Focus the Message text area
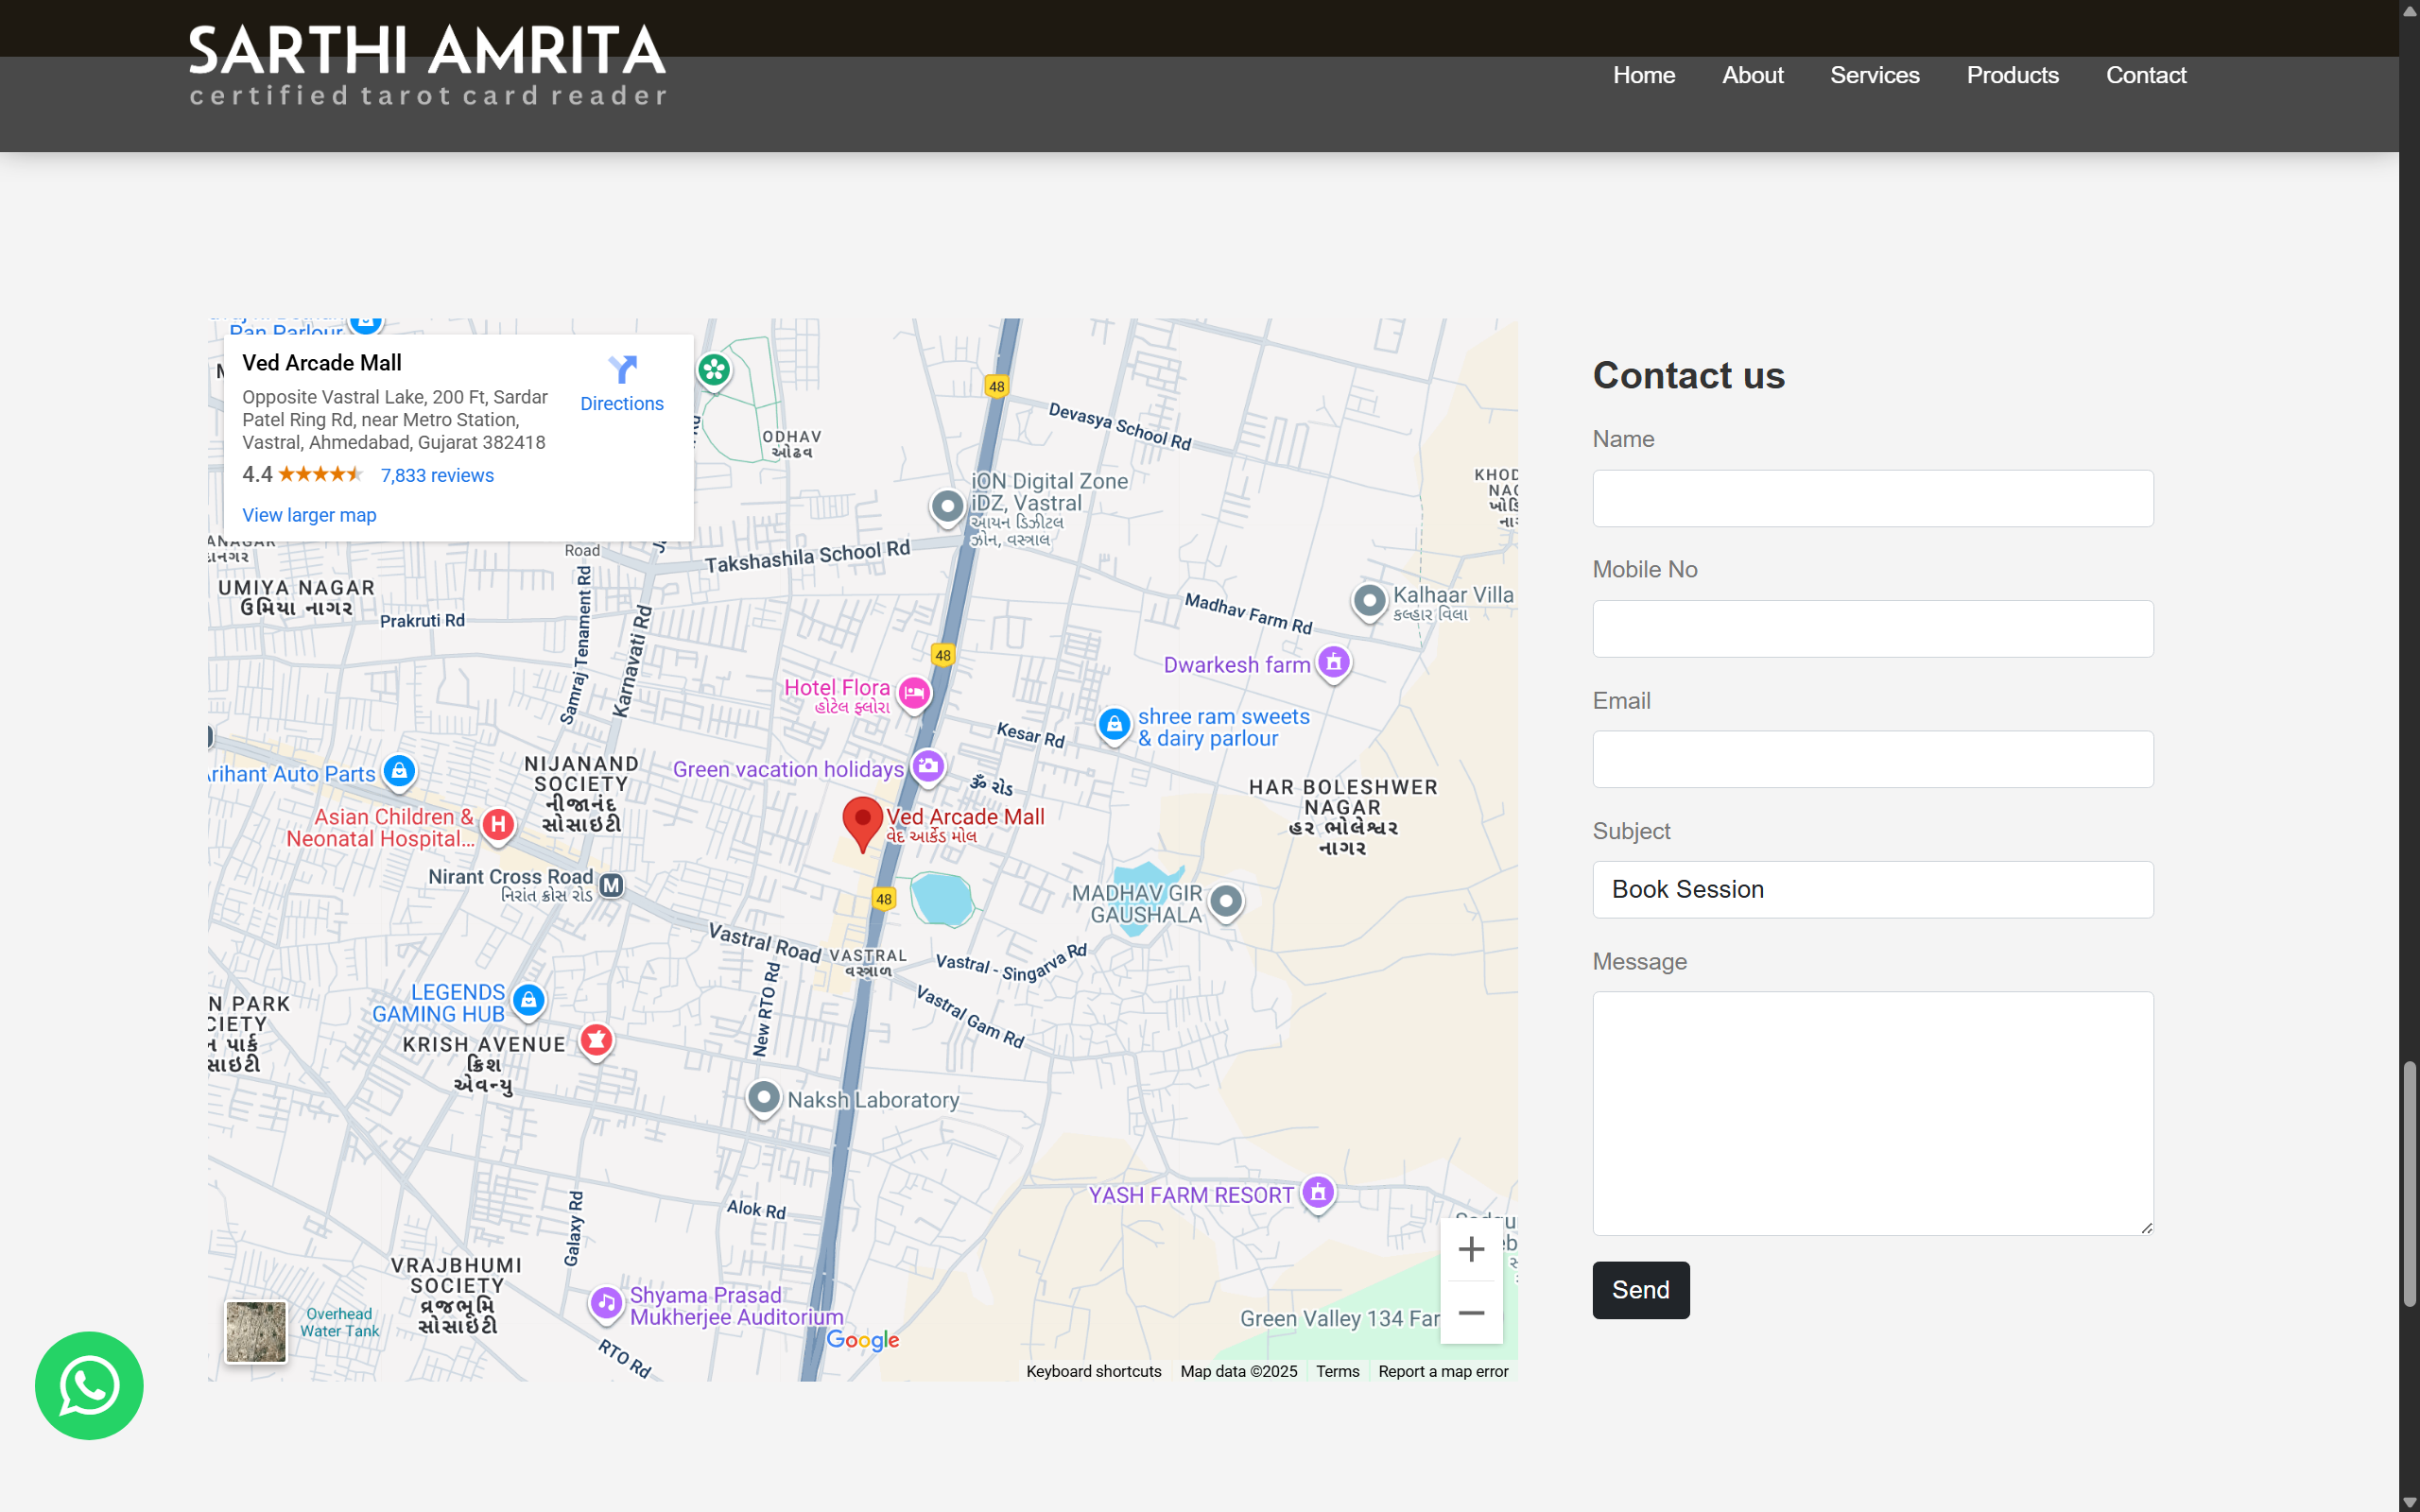Screen dimensions: 2420x1512 pyautogui.click(x=1872, y=1112)
